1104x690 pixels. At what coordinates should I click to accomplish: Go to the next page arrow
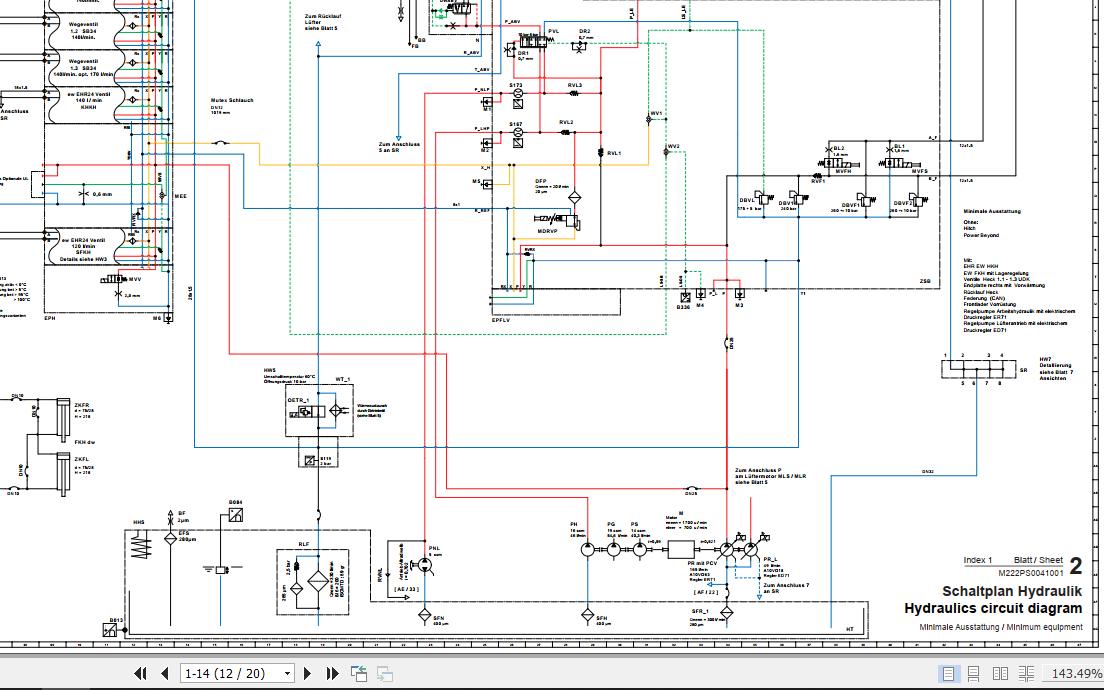click(307, 674)
